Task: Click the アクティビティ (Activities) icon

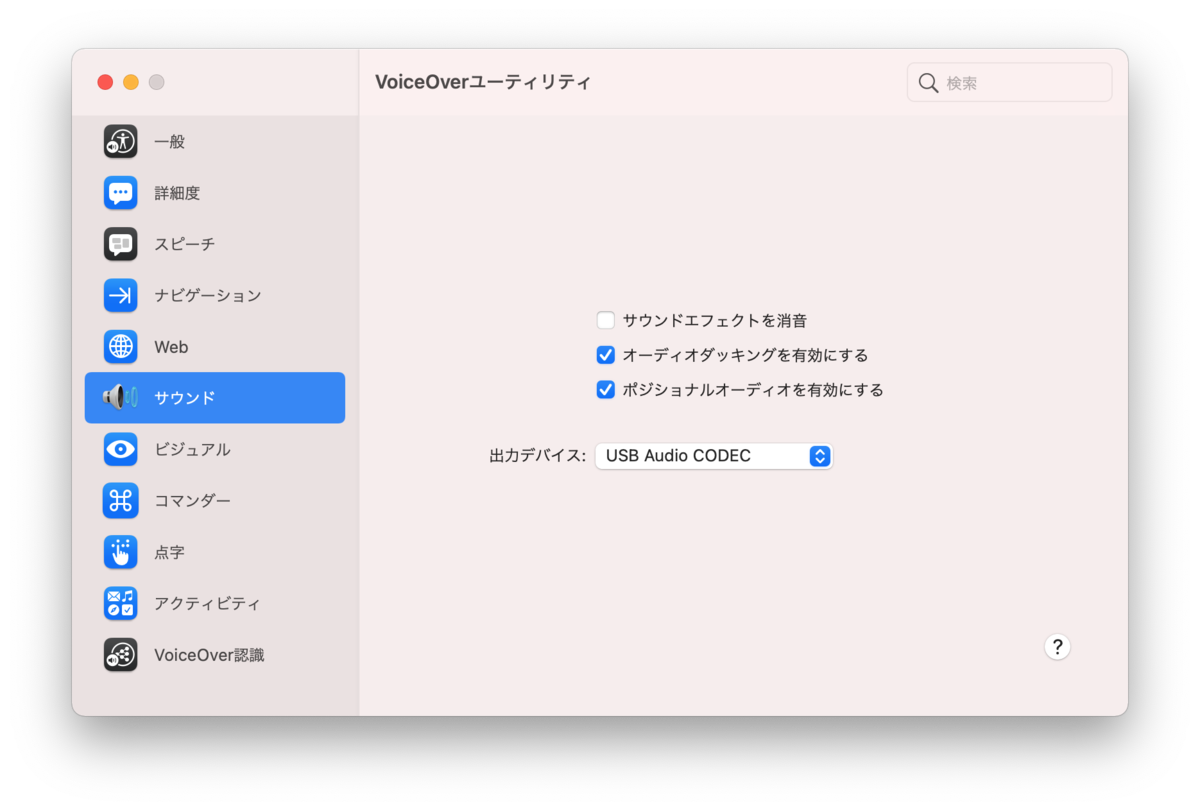Action: point(120,603)
